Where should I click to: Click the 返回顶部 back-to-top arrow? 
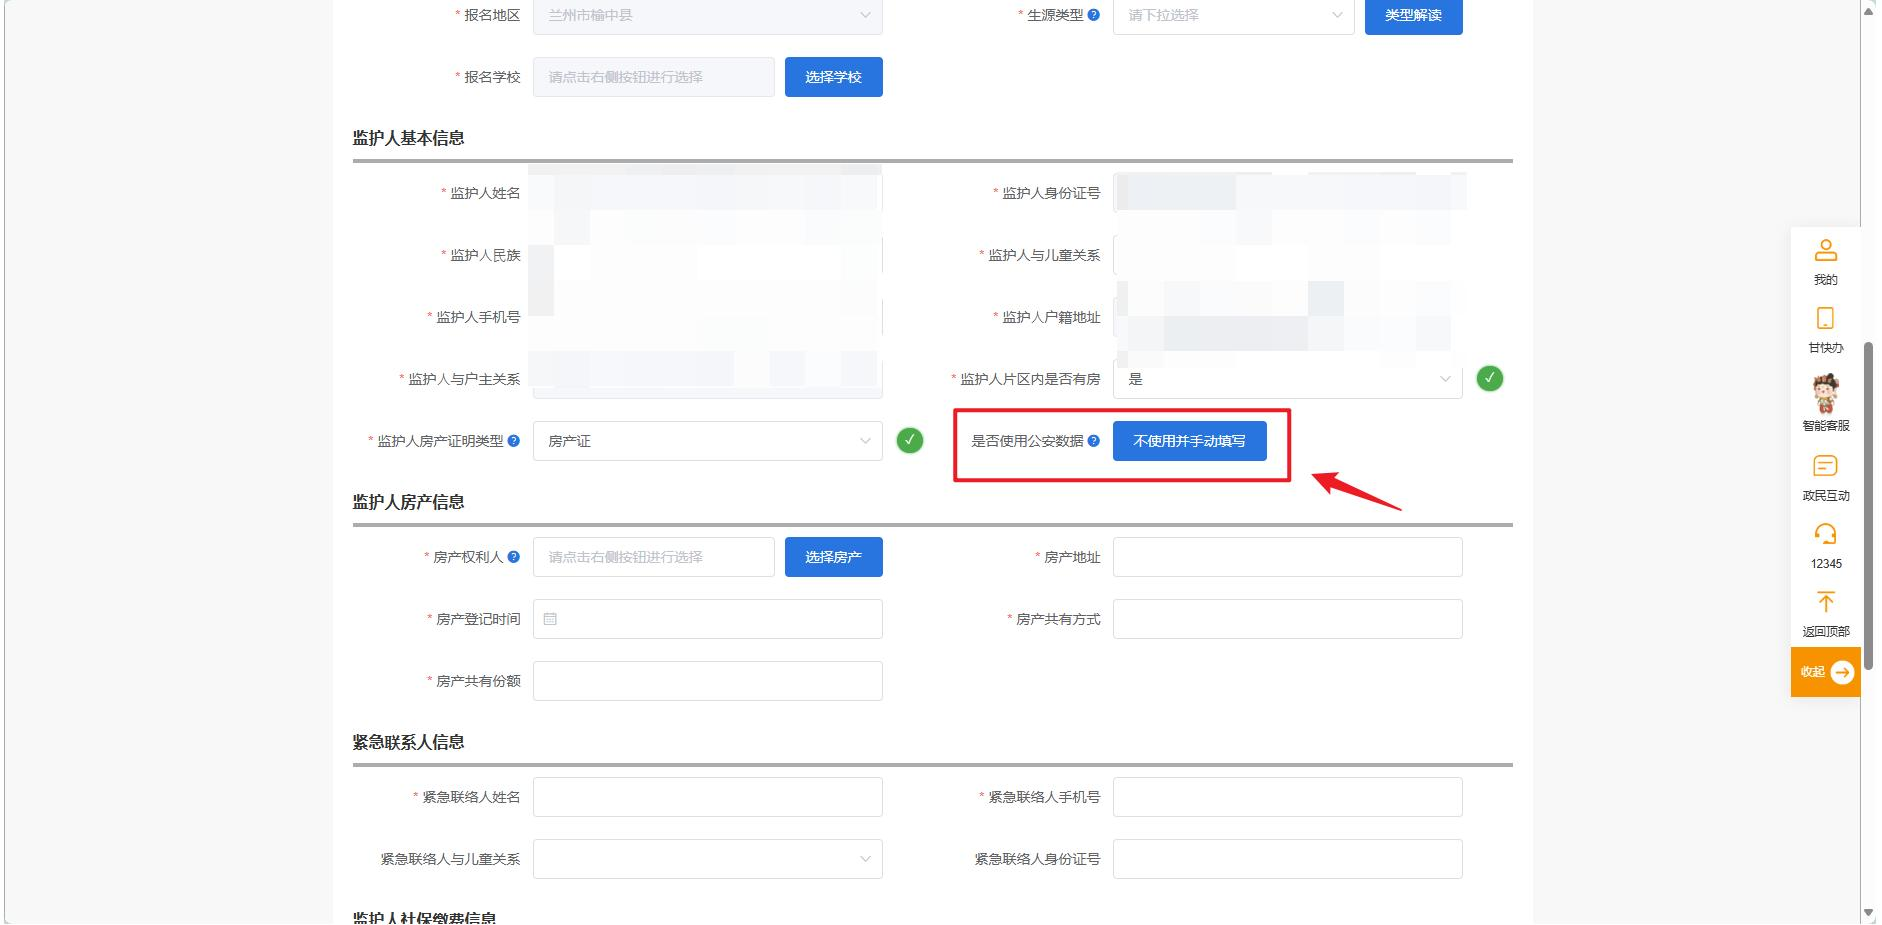click(x=1825, y=602)
